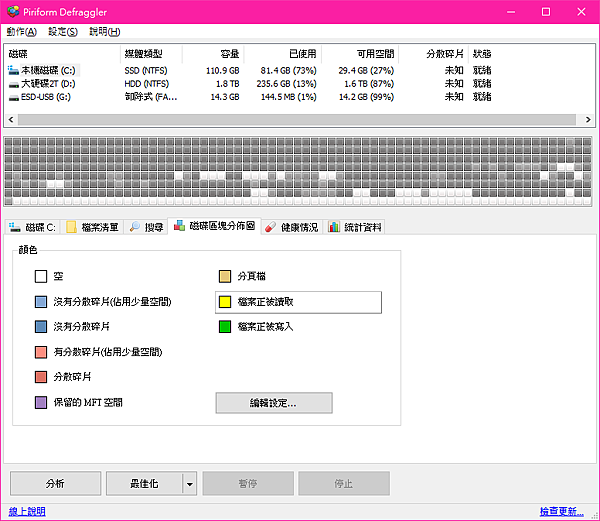The image size is (600, 521).
Task: Sort by the 容量 column header
Action: point(213,54)
